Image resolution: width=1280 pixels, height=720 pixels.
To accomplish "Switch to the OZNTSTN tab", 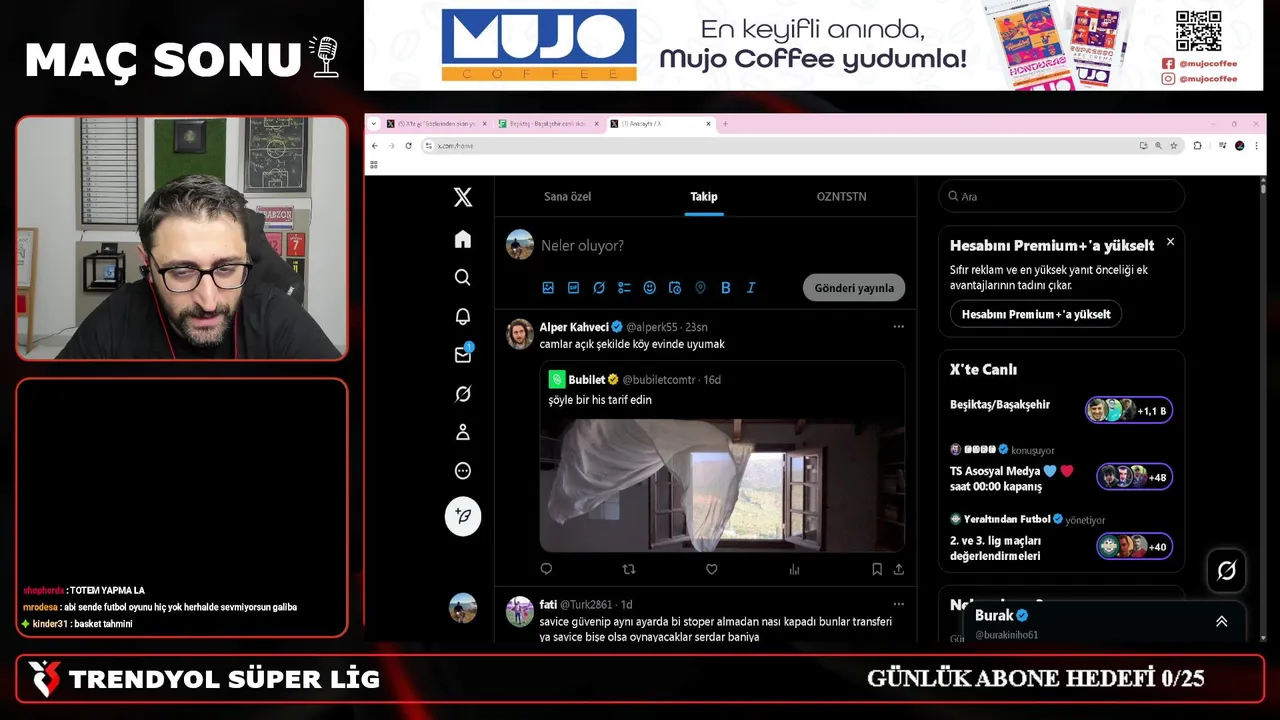I will click(x=841, y=197).
